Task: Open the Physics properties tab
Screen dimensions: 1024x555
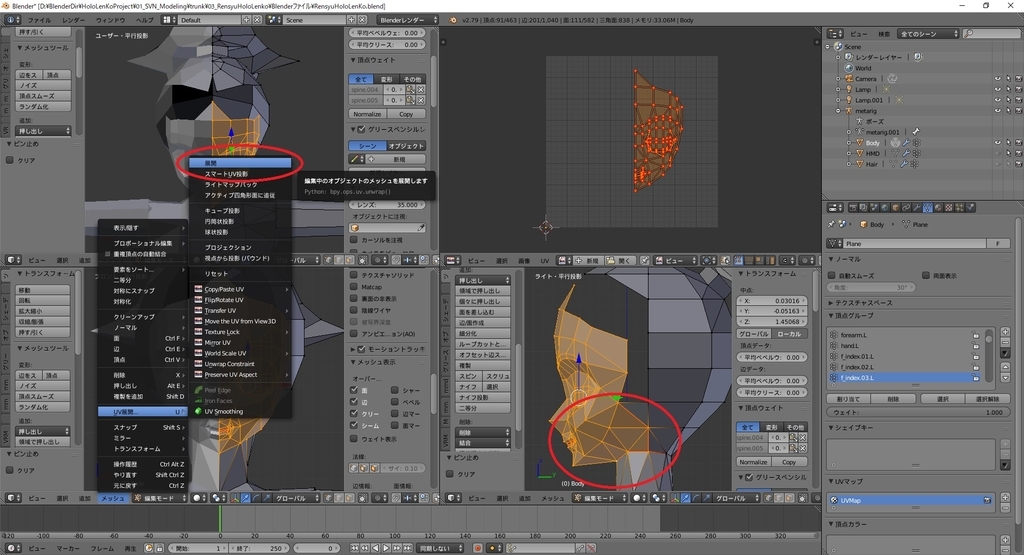Action: tap(970, 208)
